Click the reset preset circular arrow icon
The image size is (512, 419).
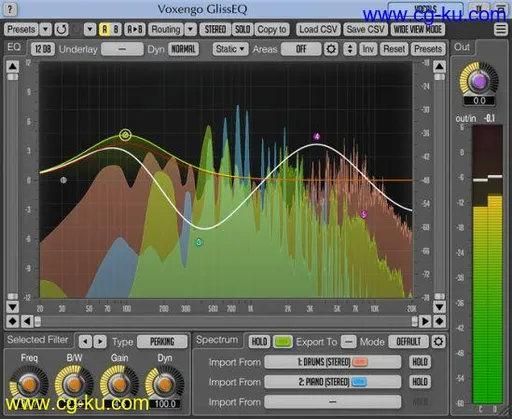tap(61, 30)
